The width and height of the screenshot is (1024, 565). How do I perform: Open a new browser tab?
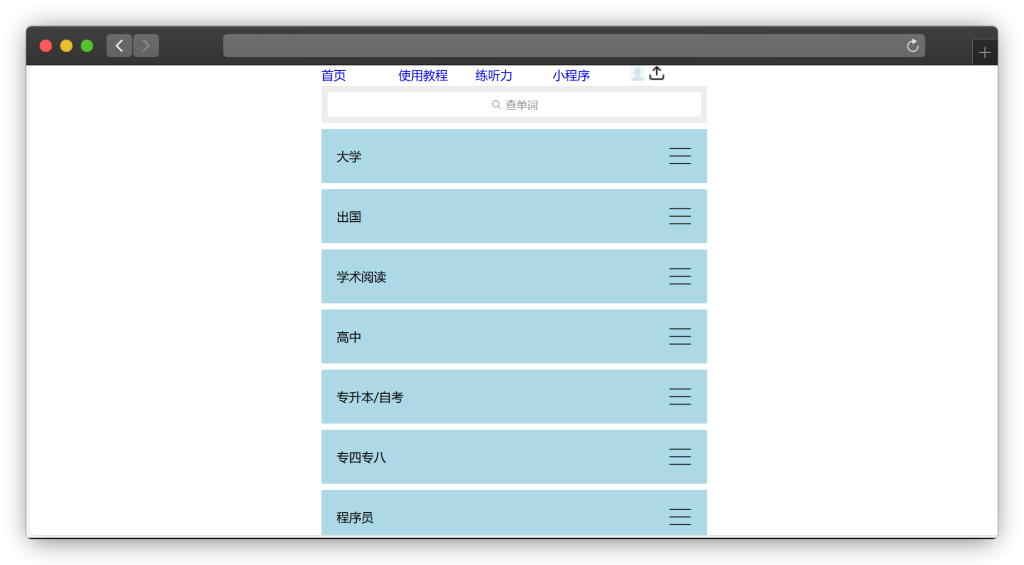click(x=985, y=52)
